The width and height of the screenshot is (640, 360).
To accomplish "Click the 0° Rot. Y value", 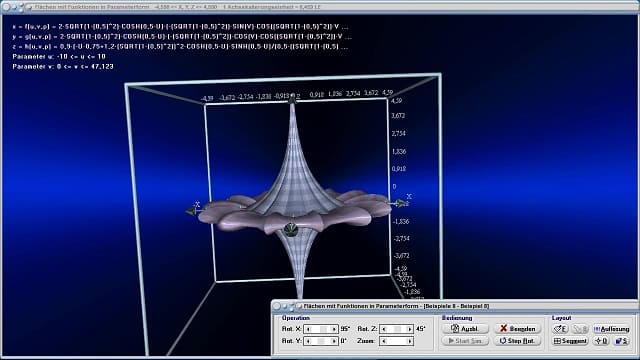I will click(344, 341).
